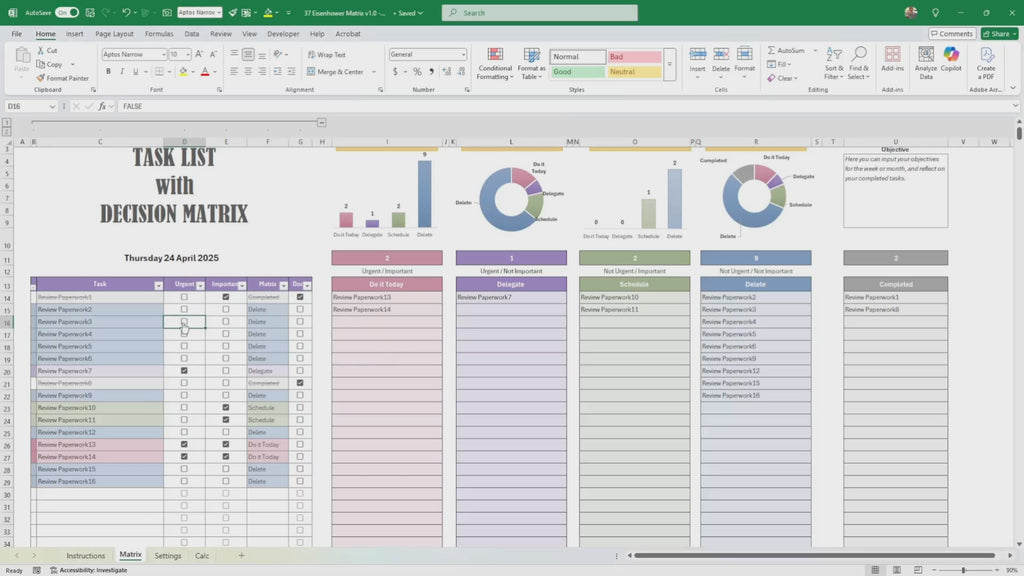1024x576 pixels.
Task: Open the General number format dropdown
Action: 462,55
